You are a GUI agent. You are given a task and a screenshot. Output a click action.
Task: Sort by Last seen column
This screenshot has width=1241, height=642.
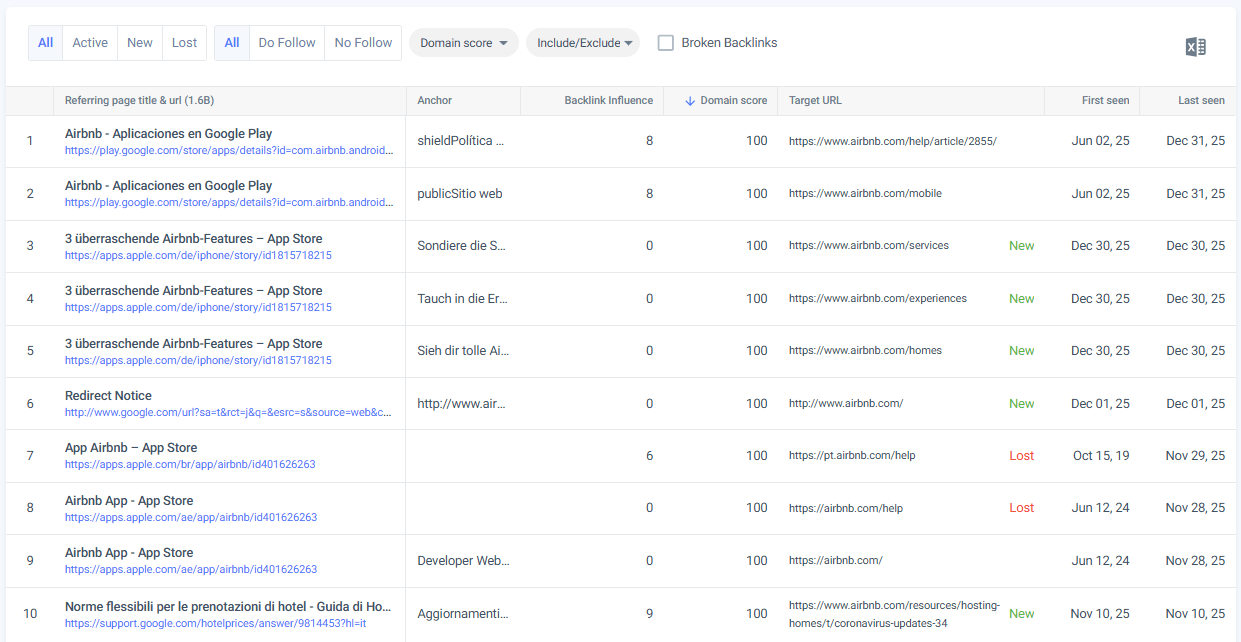pos(1201,101)
